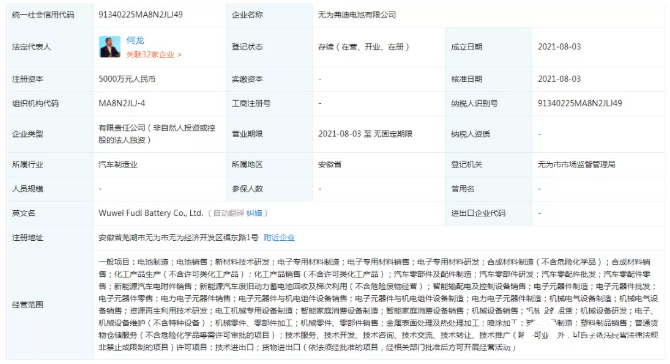Select the 纳税人资质 label cell

coord(489,134)
